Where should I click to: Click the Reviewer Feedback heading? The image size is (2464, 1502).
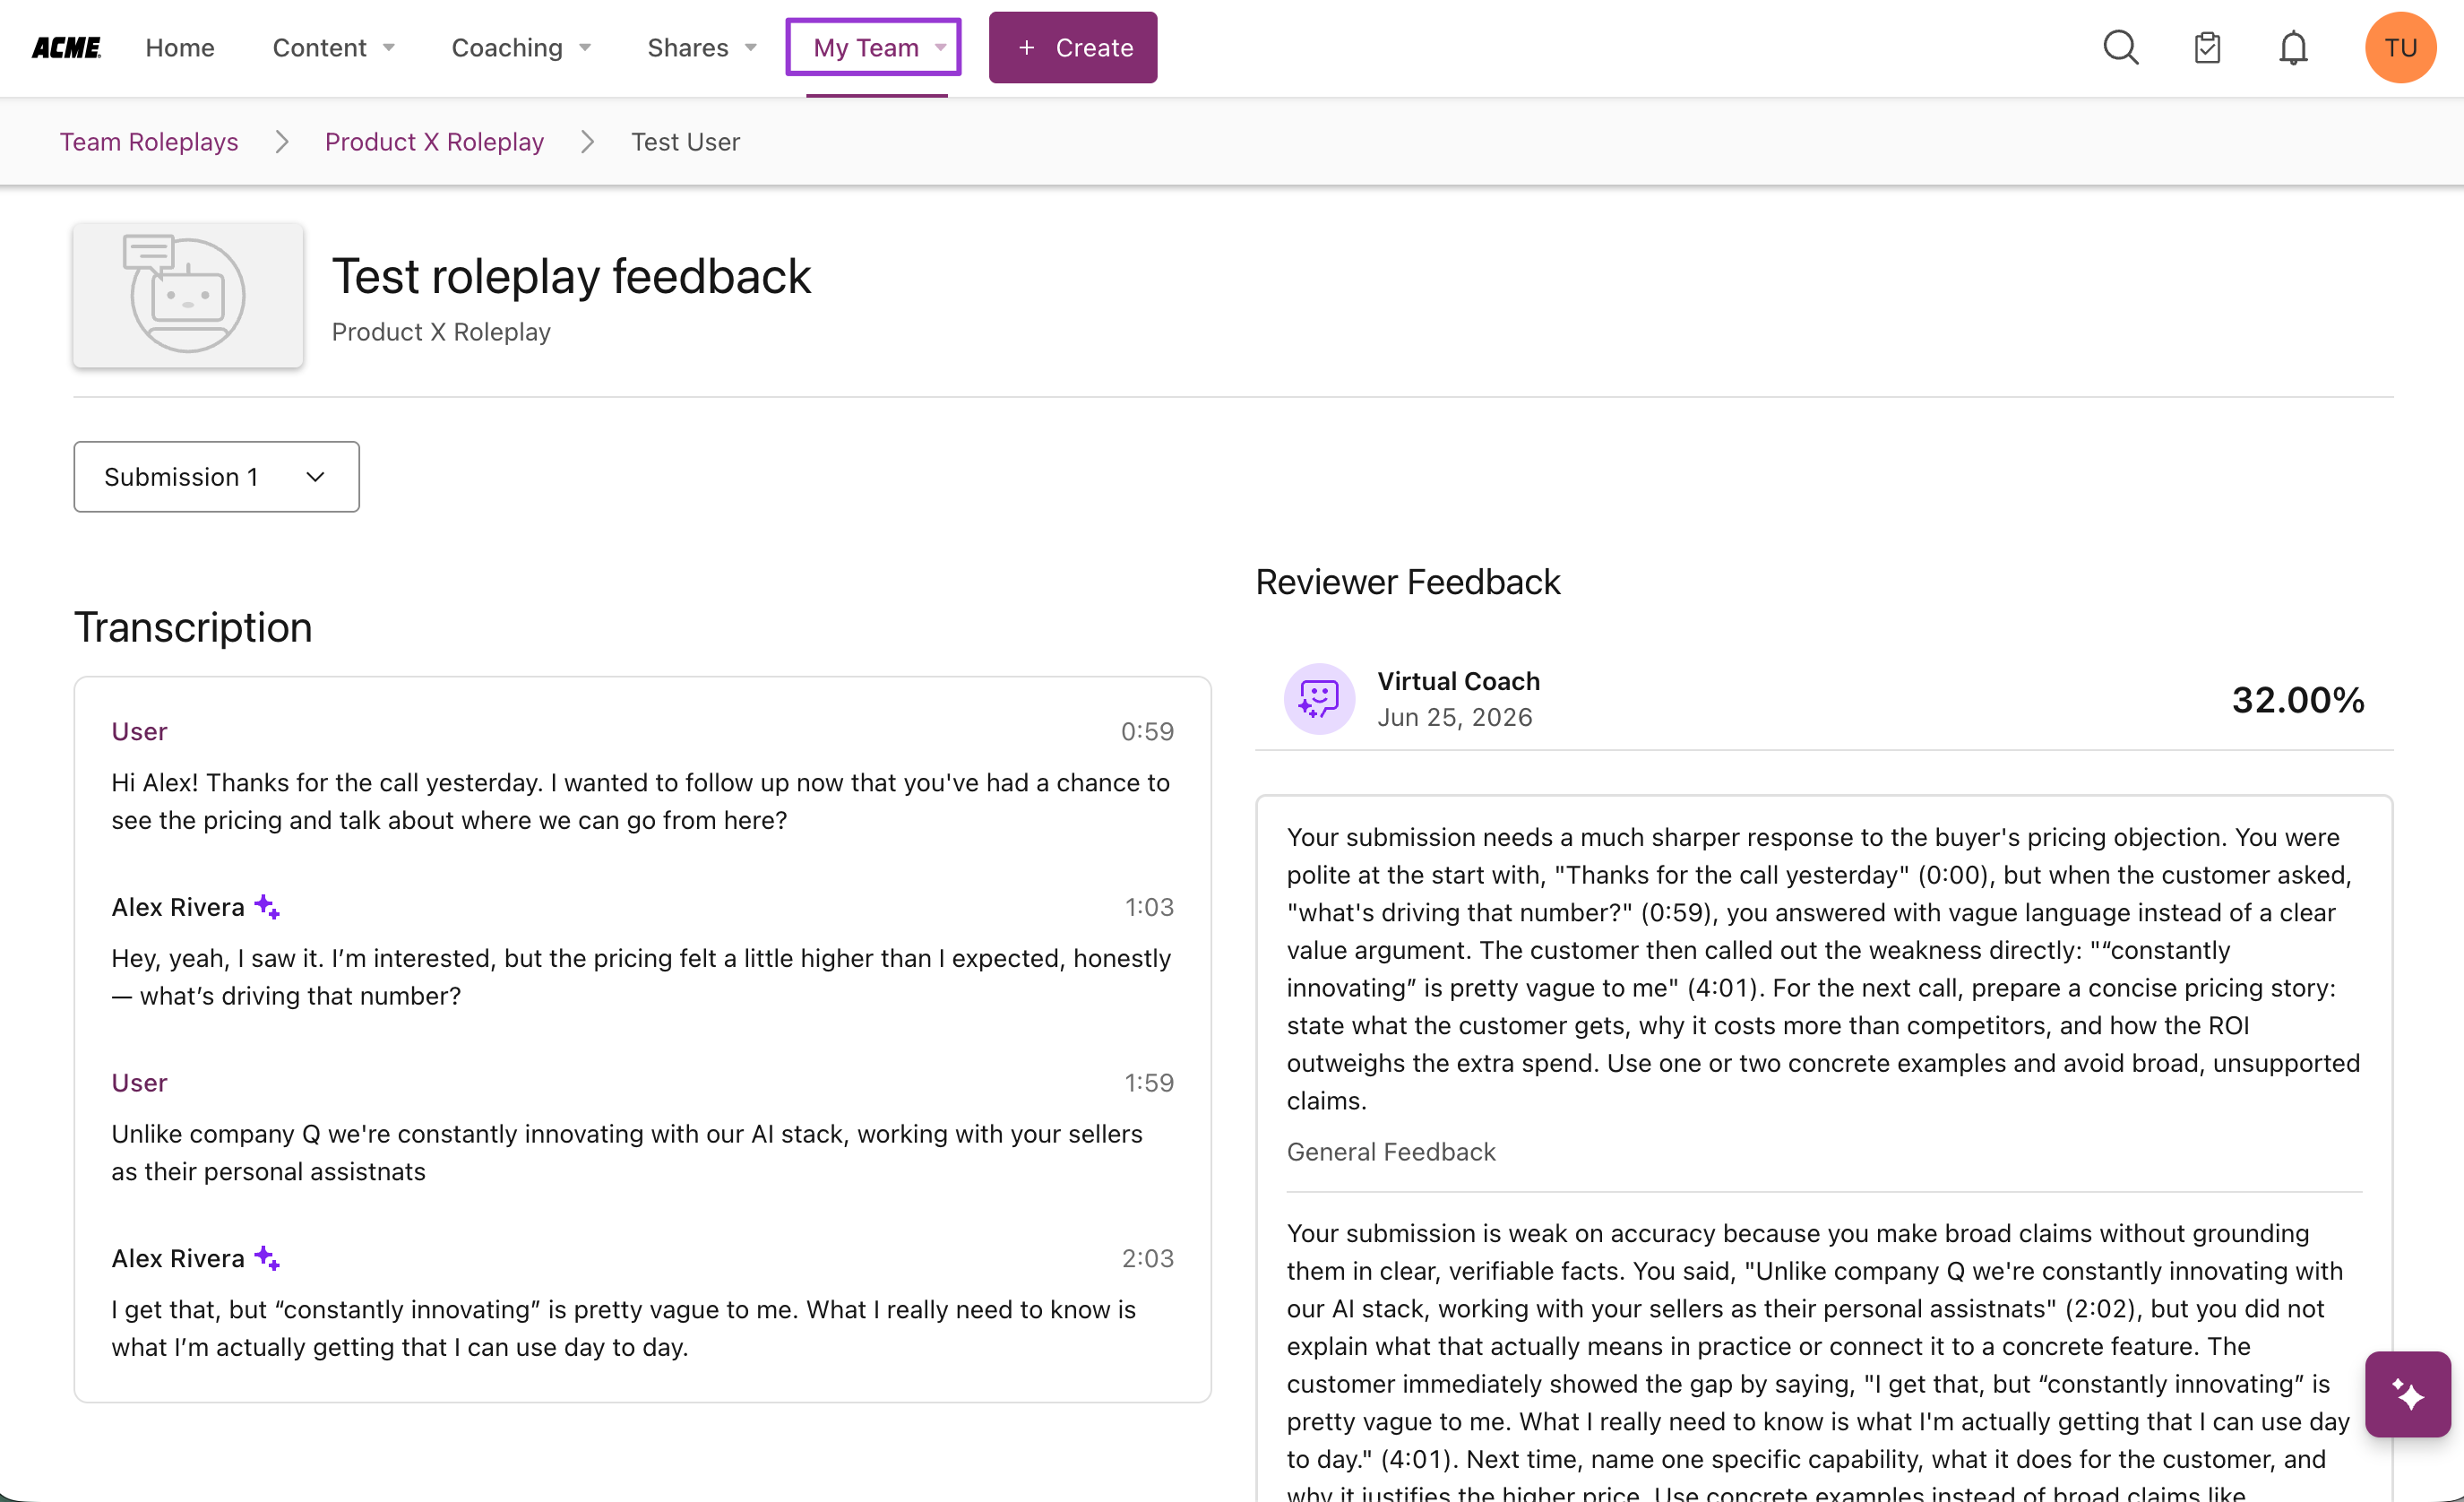point(1407,582)
